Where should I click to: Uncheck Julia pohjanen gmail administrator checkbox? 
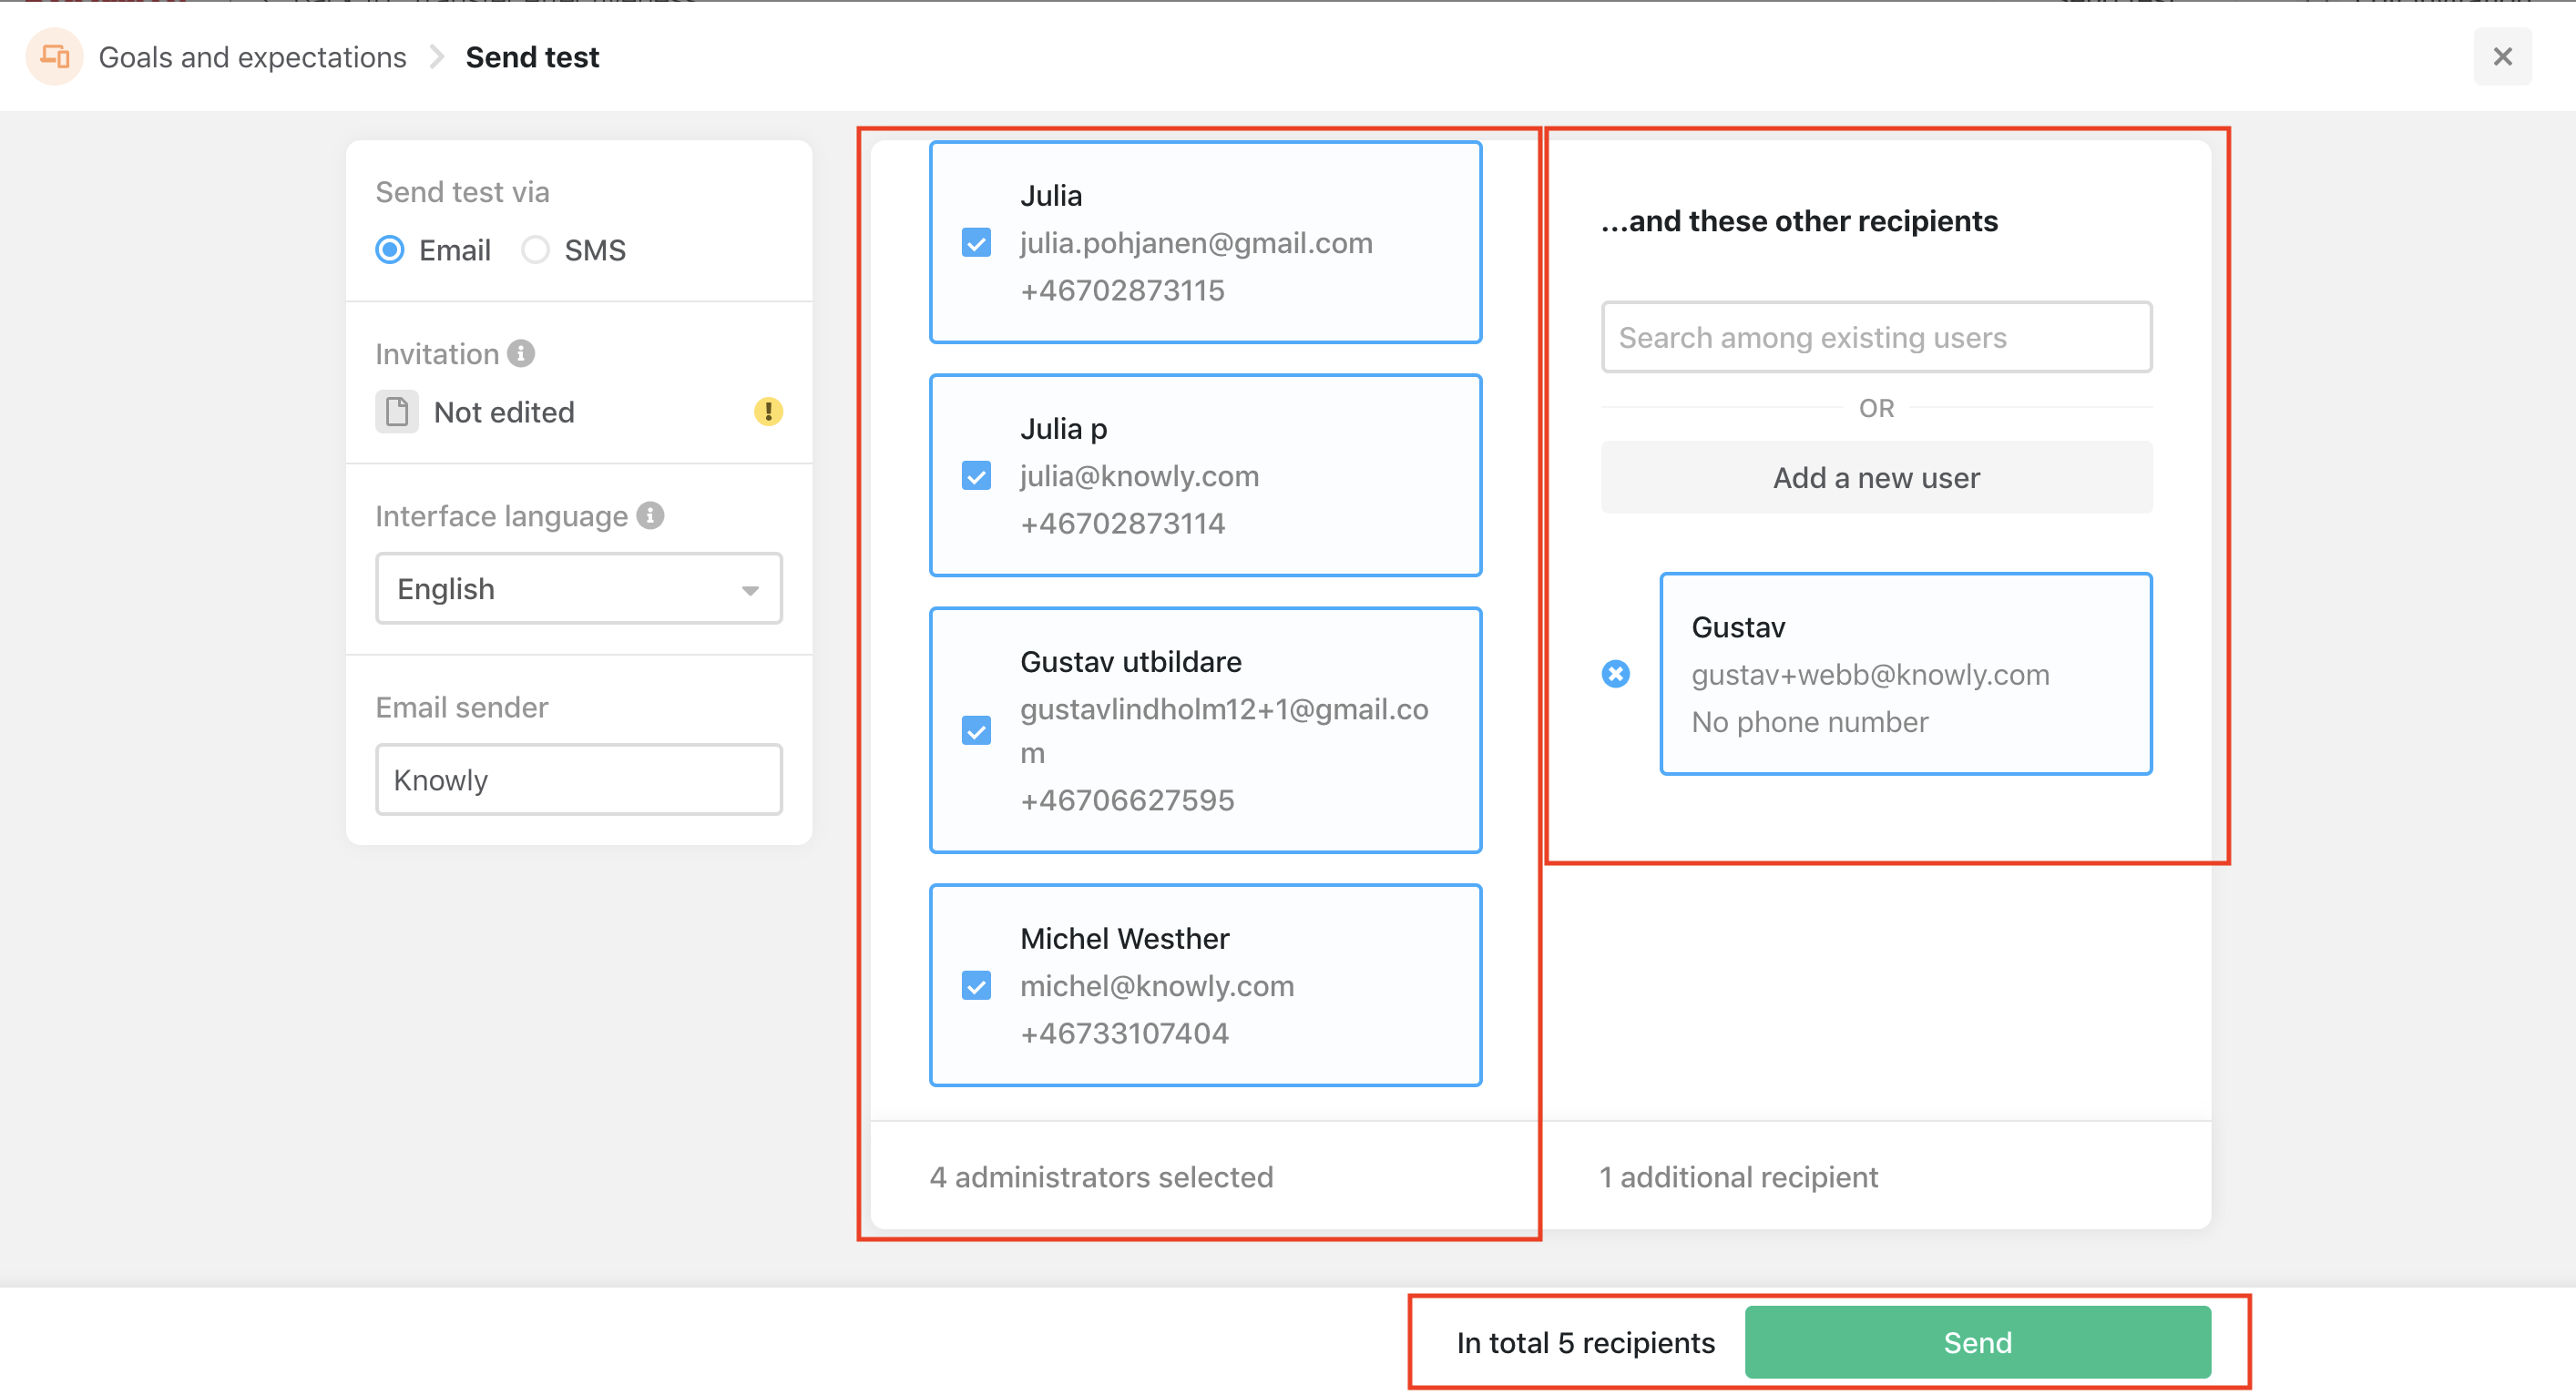click(x=976, y=242)
